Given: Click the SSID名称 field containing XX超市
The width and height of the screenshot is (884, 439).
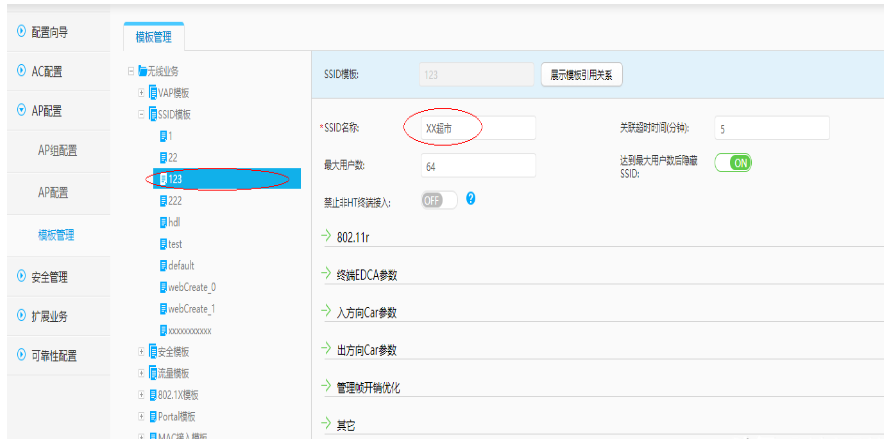Looking at the screenshot, I should [x=478, y=128].
